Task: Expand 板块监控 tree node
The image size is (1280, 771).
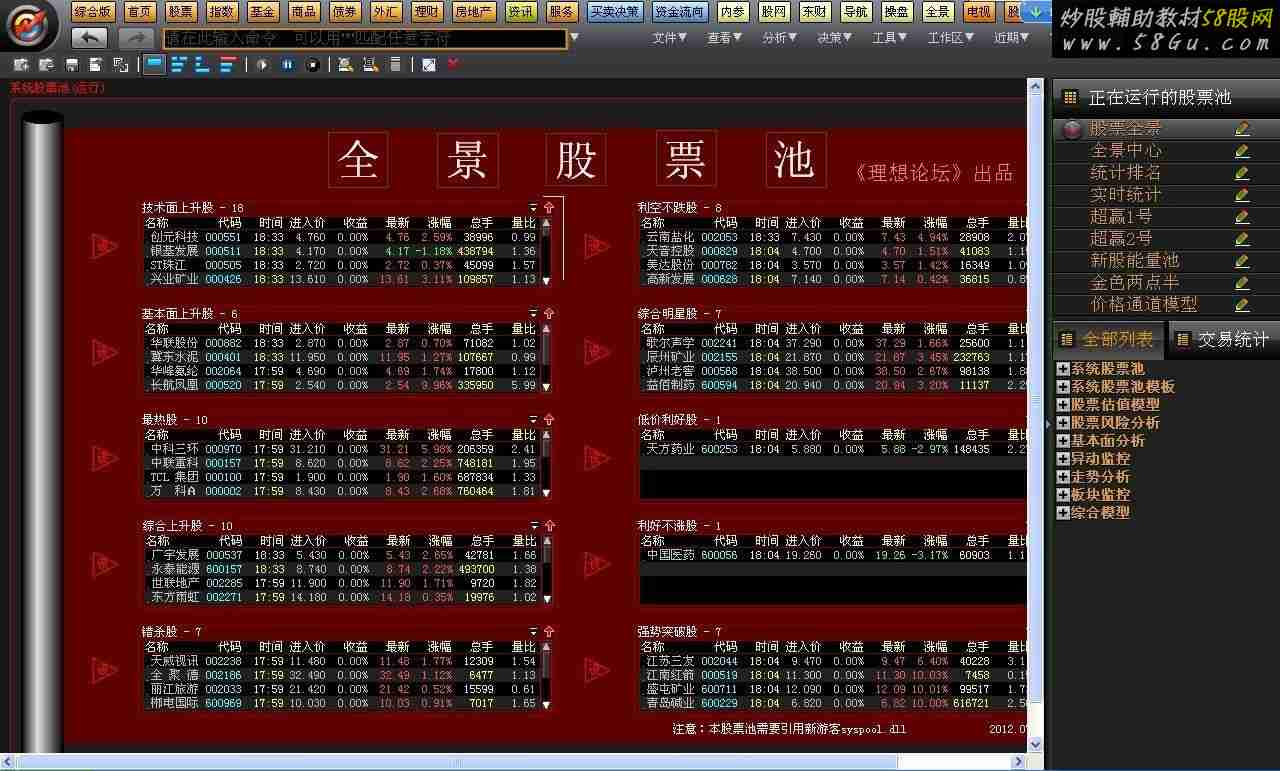Action: 1063,495
